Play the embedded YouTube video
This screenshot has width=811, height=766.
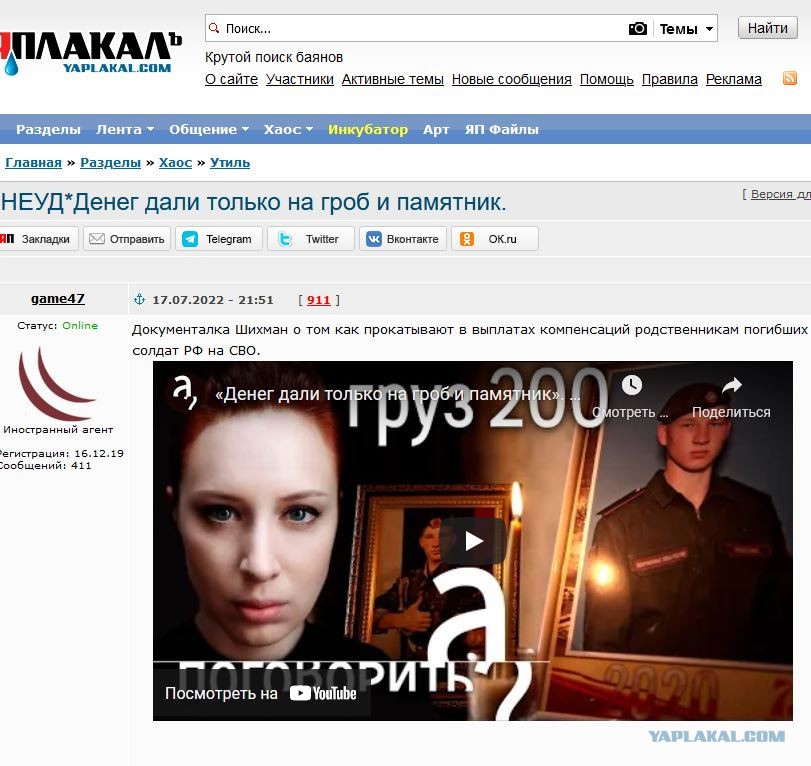tap(473, 541)
